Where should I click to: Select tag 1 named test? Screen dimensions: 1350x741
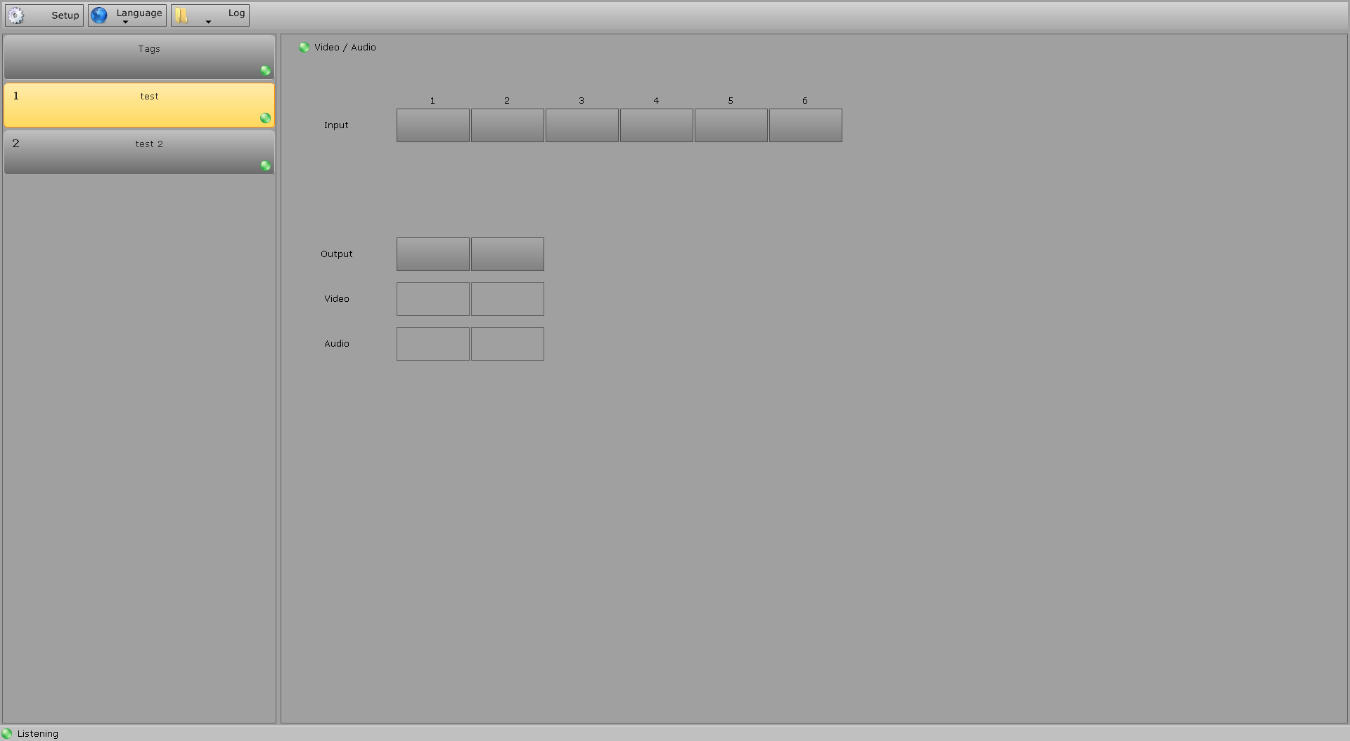tap(139, 105)
